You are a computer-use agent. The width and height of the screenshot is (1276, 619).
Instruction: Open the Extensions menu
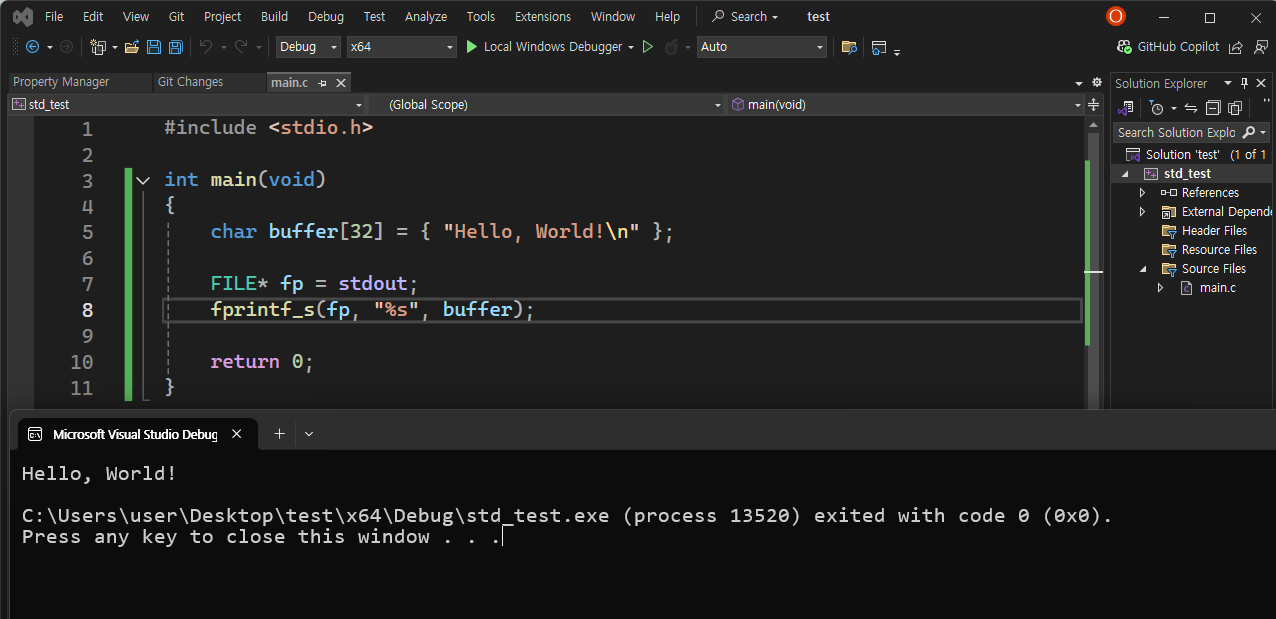(x=543, y=17)
